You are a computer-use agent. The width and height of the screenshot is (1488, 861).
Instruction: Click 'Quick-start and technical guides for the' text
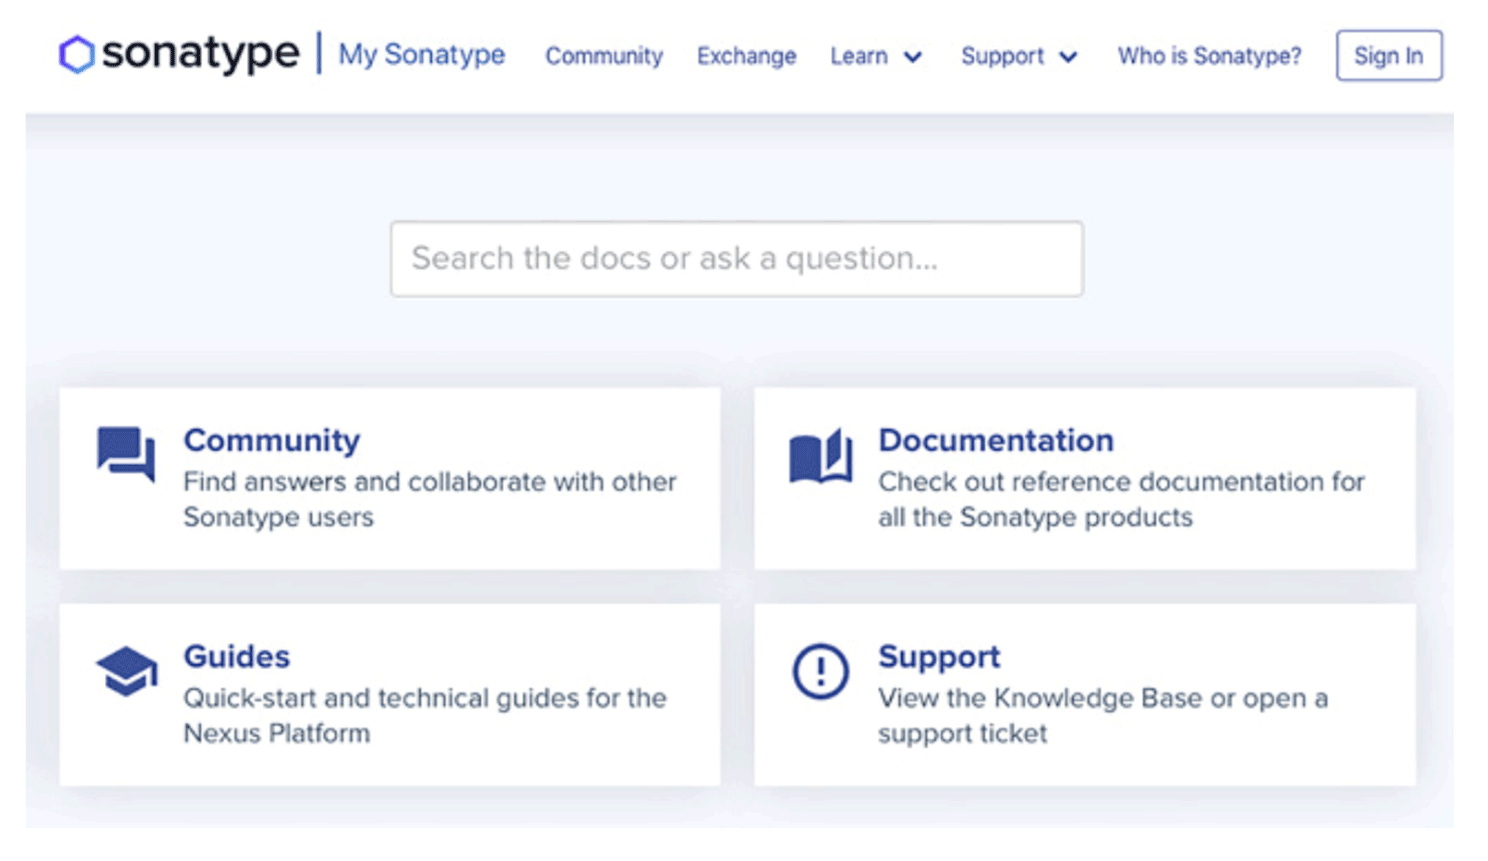pos(425,697)
